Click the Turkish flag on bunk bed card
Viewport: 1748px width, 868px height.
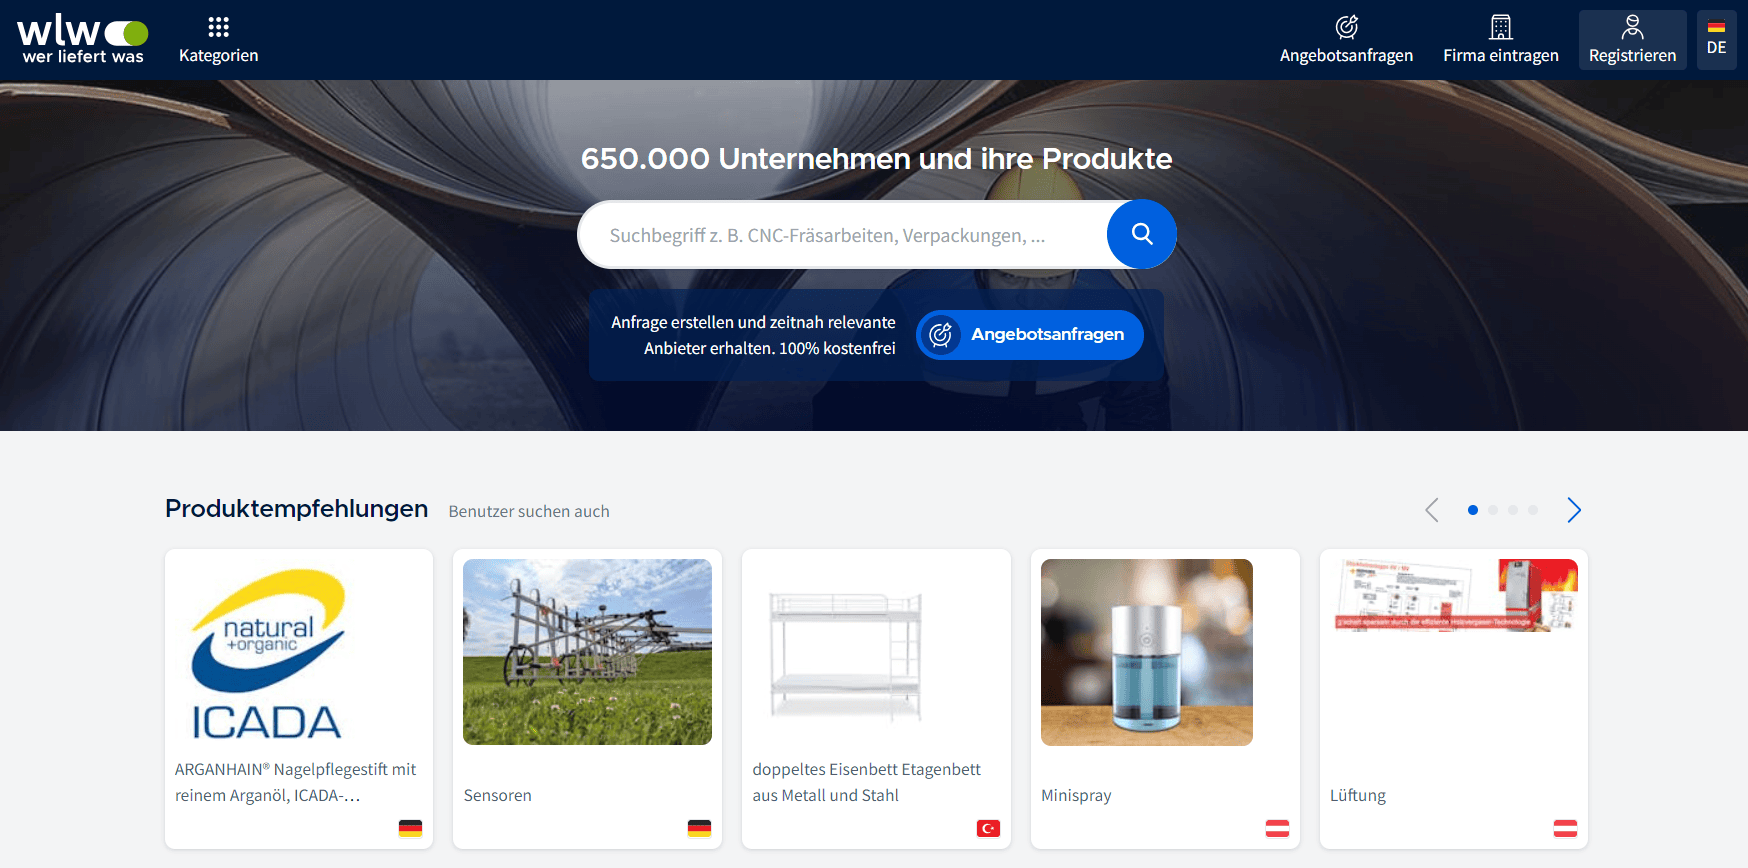[988, 828]
